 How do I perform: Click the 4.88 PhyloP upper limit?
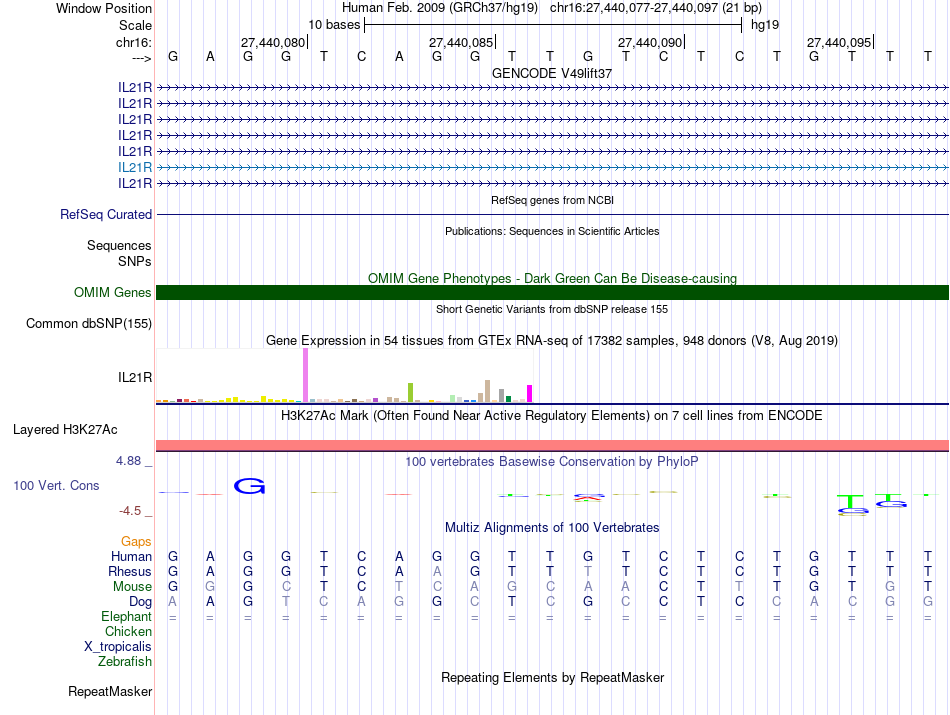click(x=129, y=461)
